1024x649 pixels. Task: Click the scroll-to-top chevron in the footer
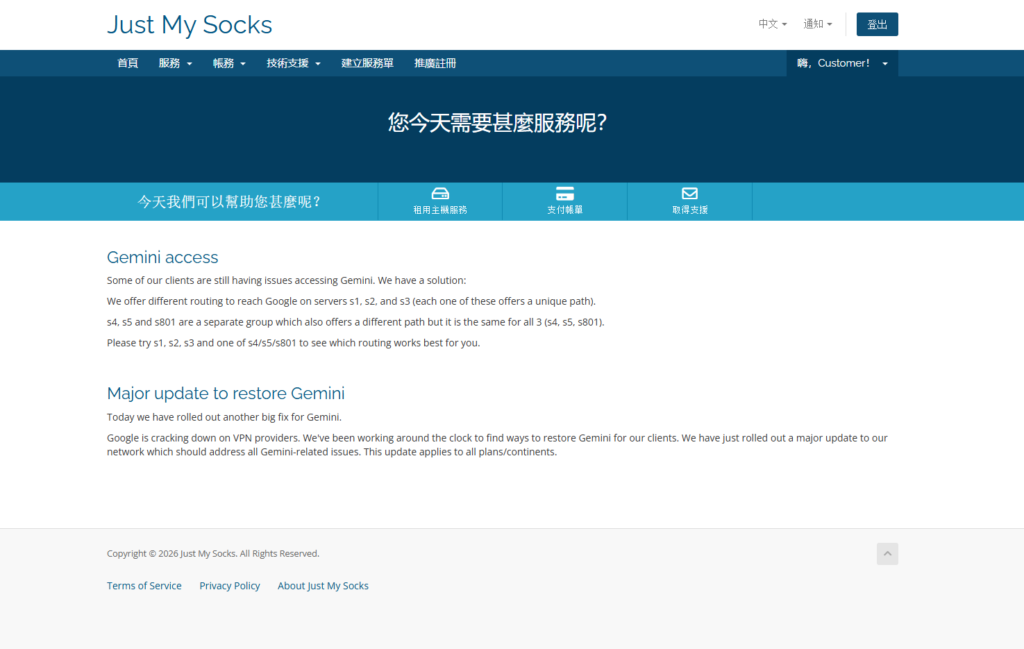click(887, 554)
